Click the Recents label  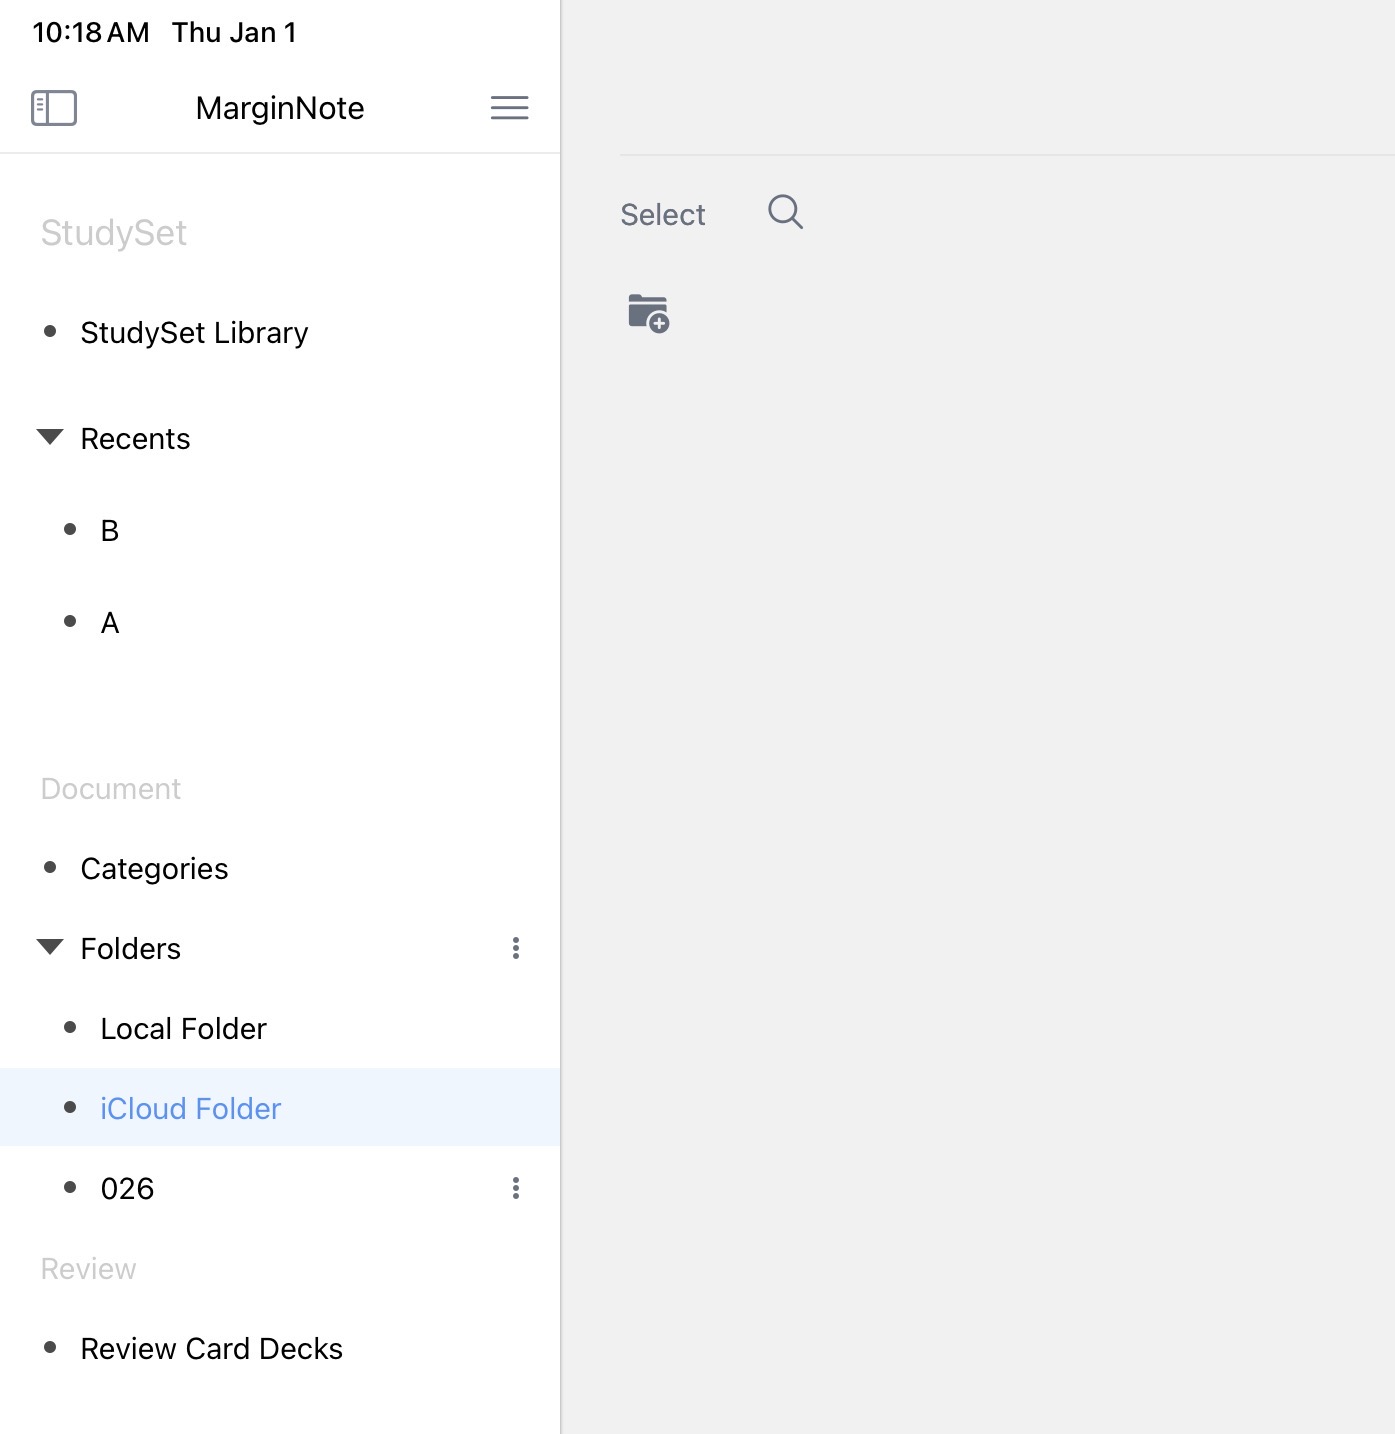(x=135, y=438)
